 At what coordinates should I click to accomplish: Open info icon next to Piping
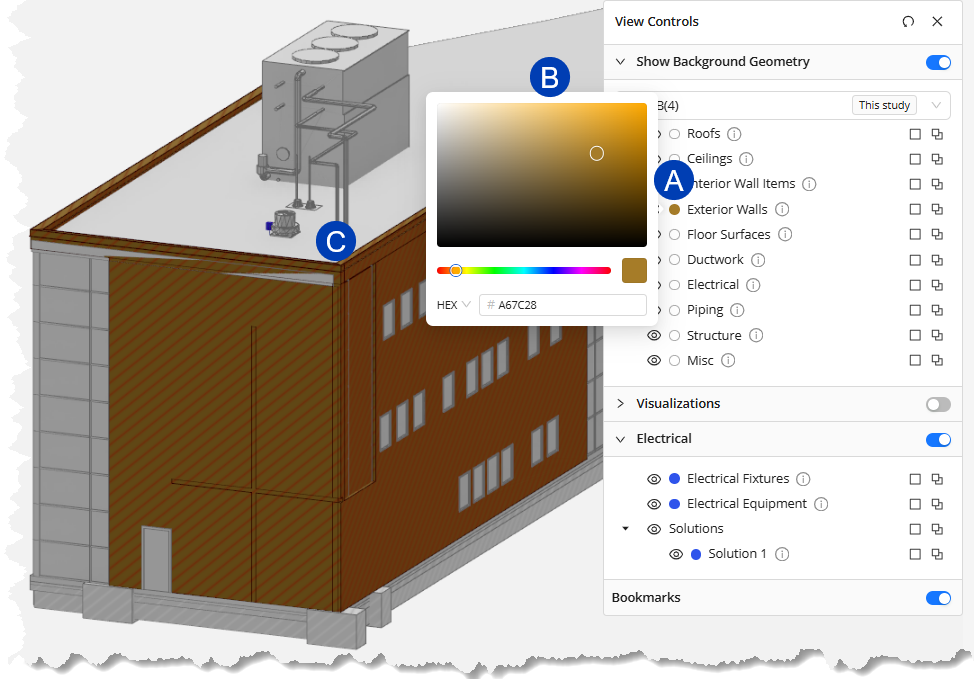(737, 310)
